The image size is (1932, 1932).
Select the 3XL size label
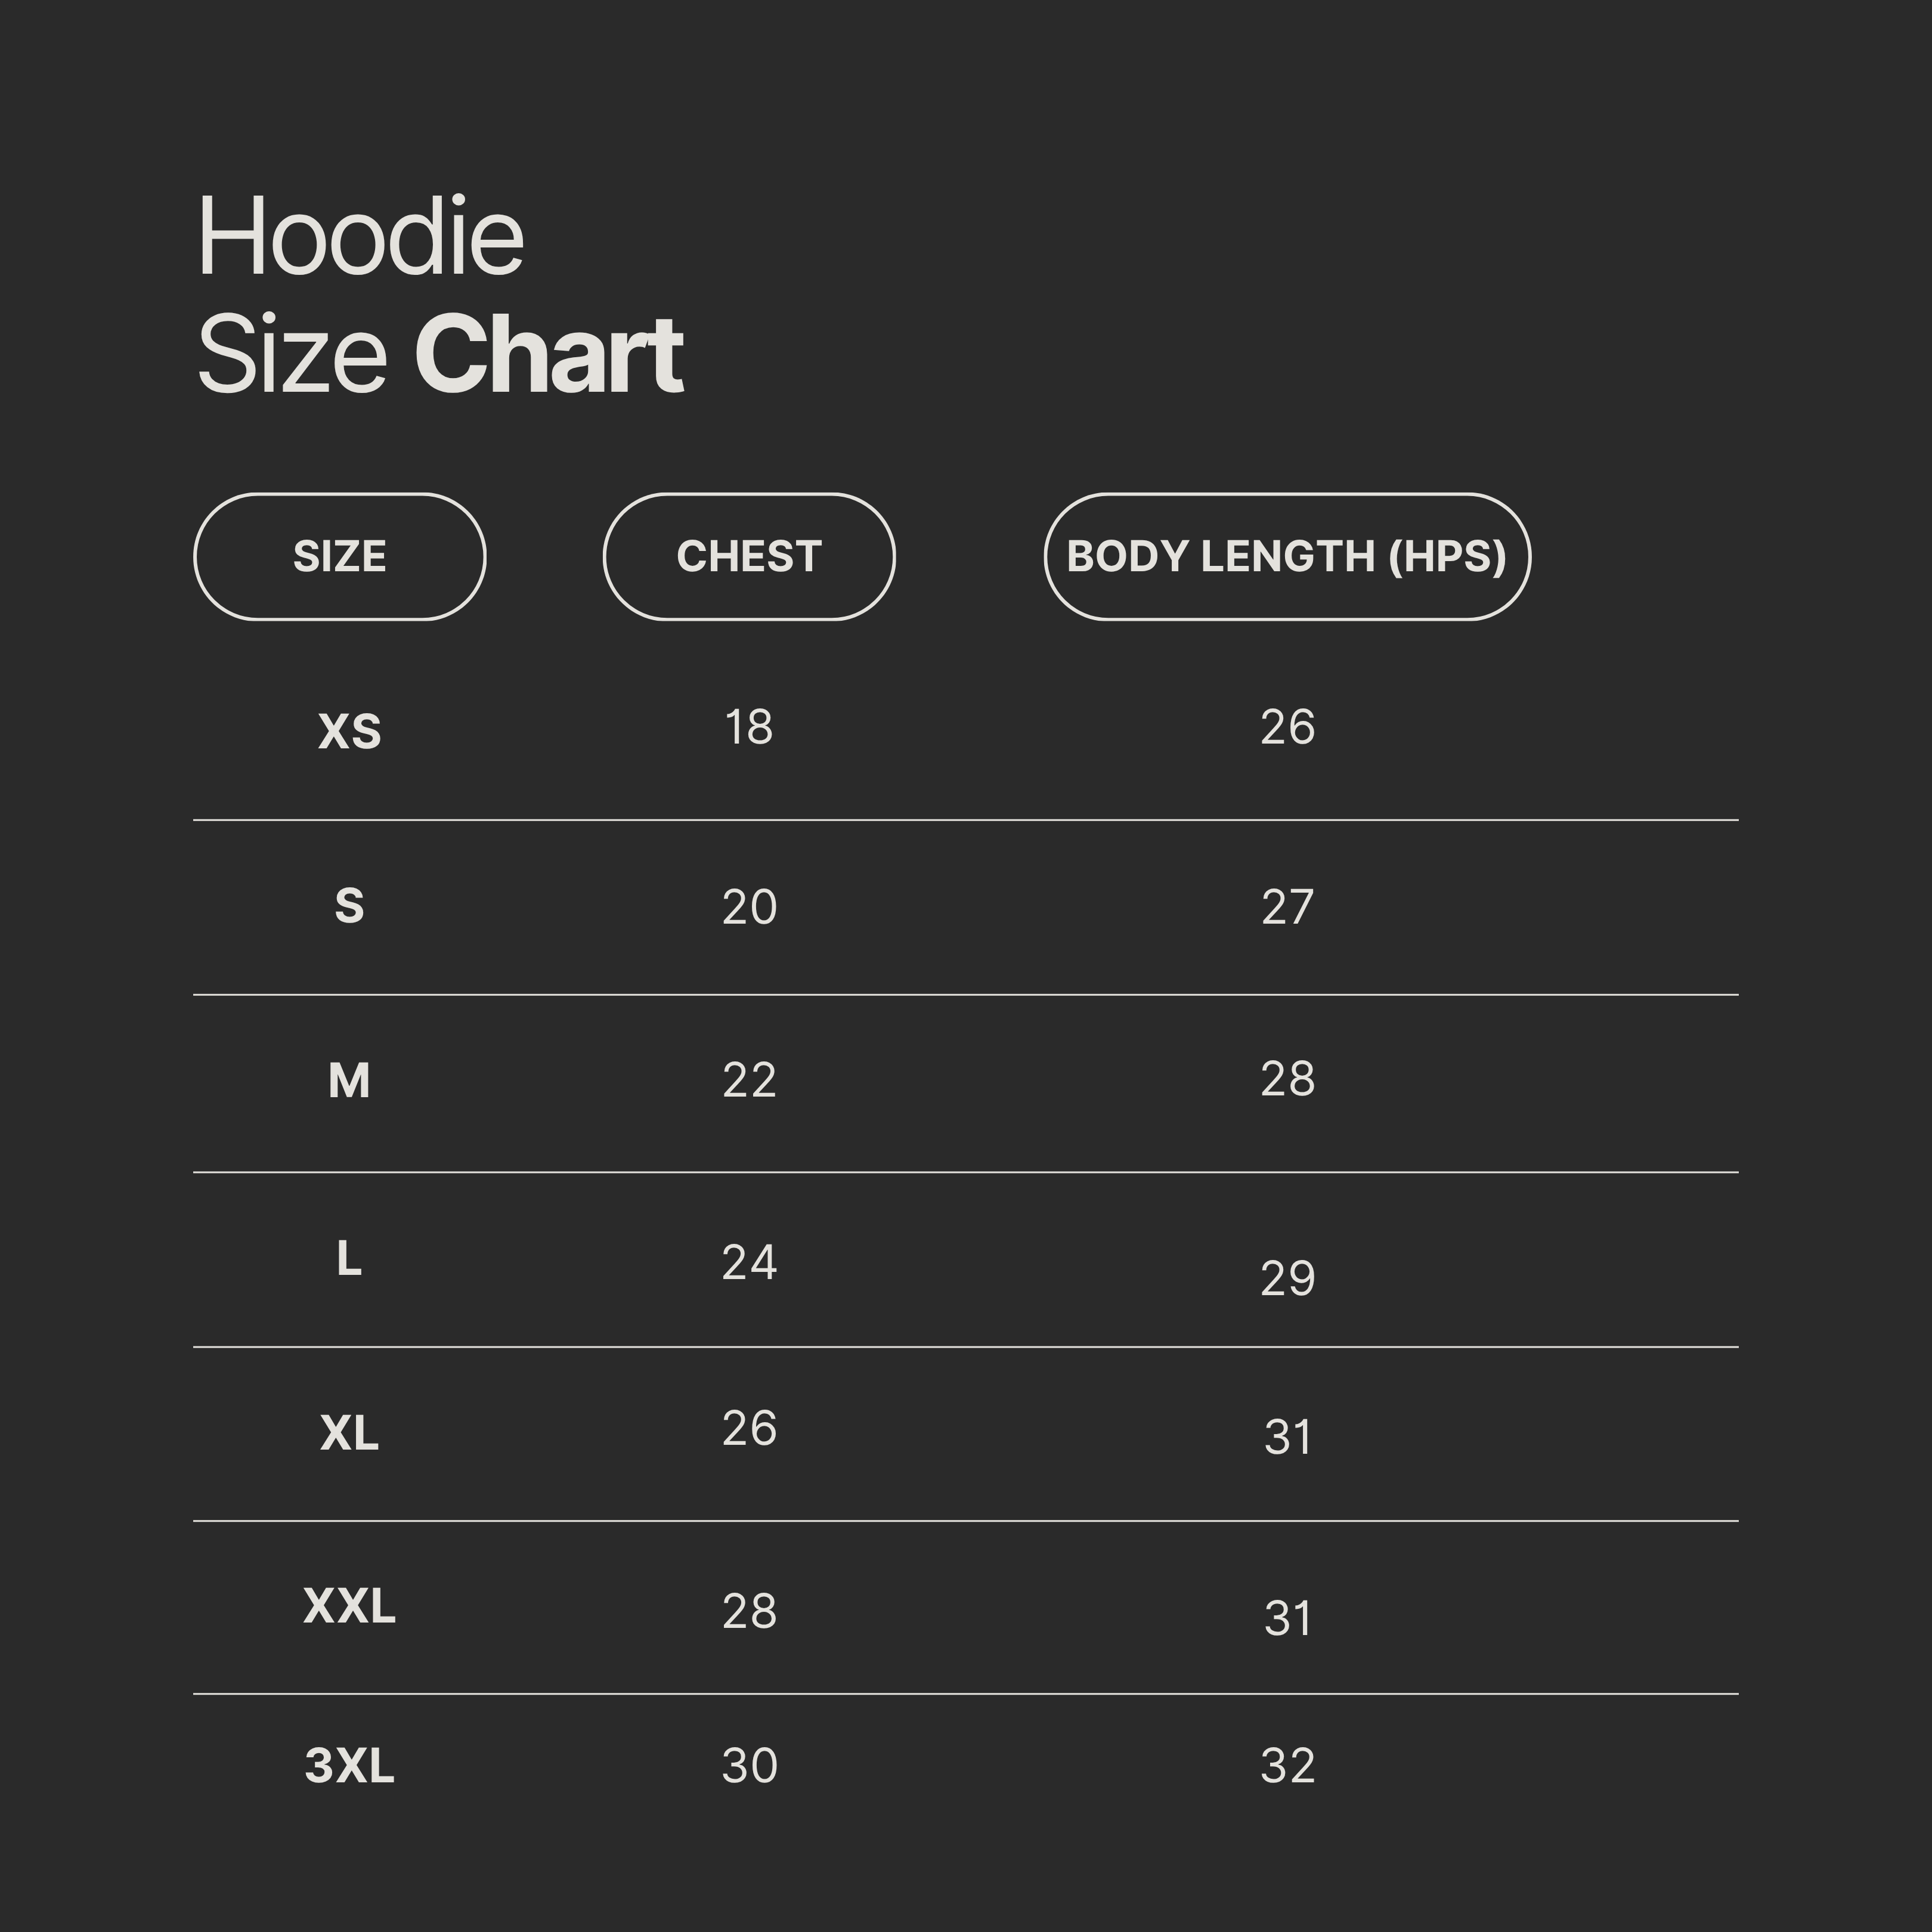click(x=349, y=1765)
